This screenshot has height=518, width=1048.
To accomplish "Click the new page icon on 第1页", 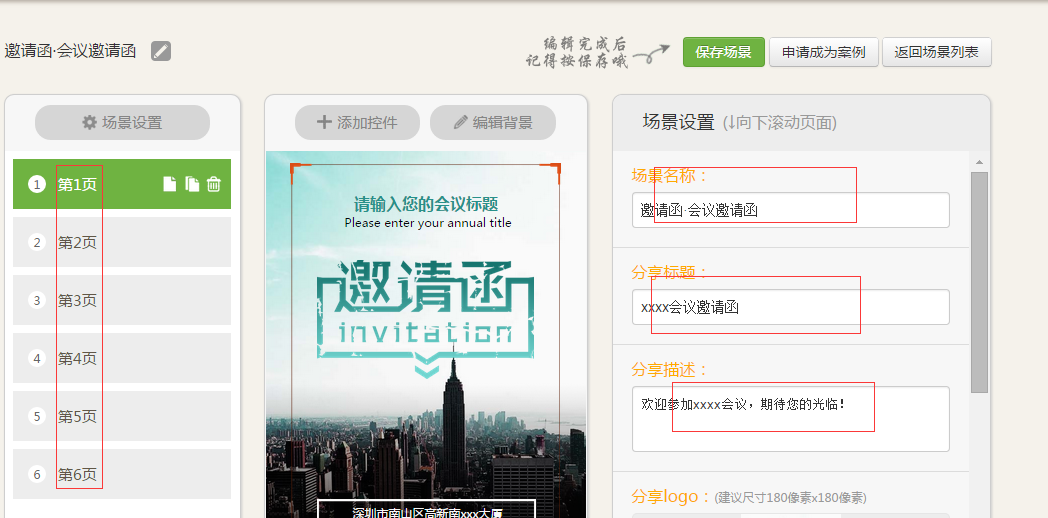I will tap(170, 184).
